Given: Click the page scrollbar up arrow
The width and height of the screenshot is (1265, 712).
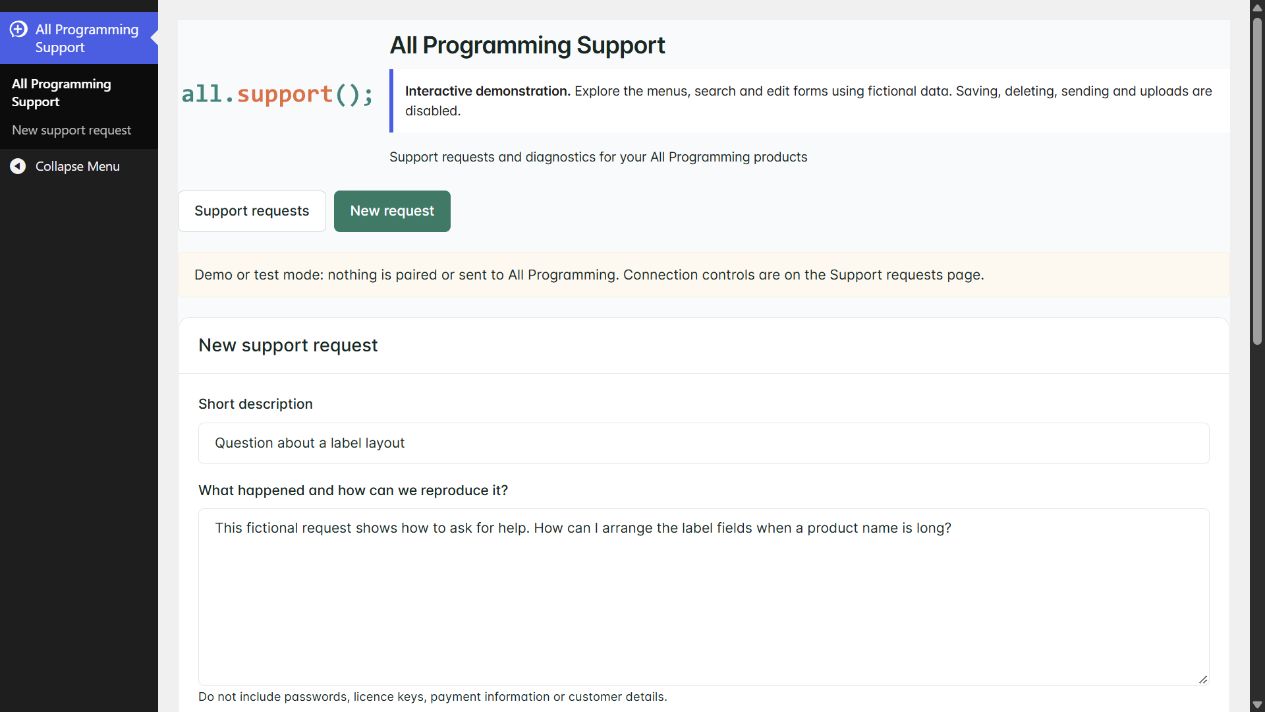Looking at the screenshot, I should (x=1257, y=7).
